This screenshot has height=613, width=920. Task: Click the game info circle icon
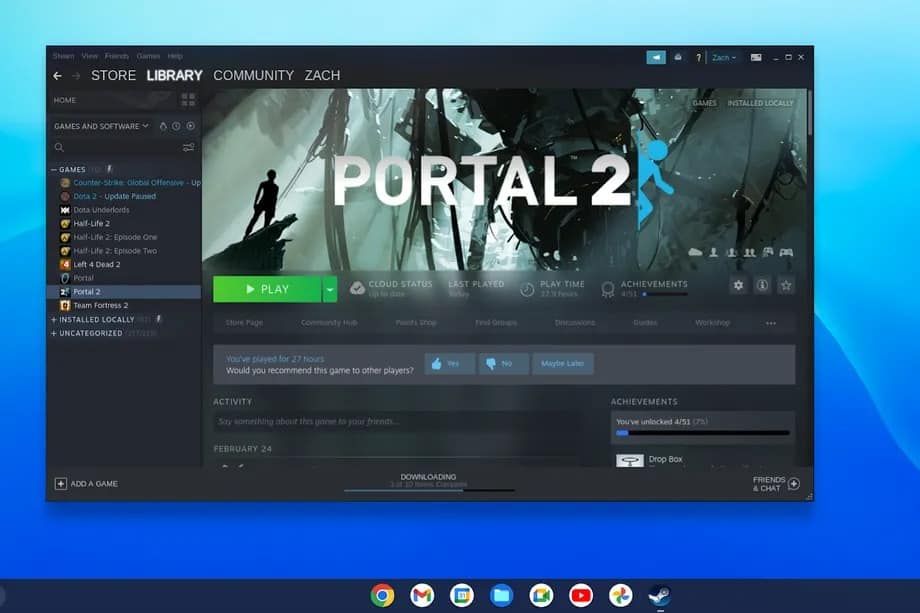pyautogui.click(x=763, y=285)
